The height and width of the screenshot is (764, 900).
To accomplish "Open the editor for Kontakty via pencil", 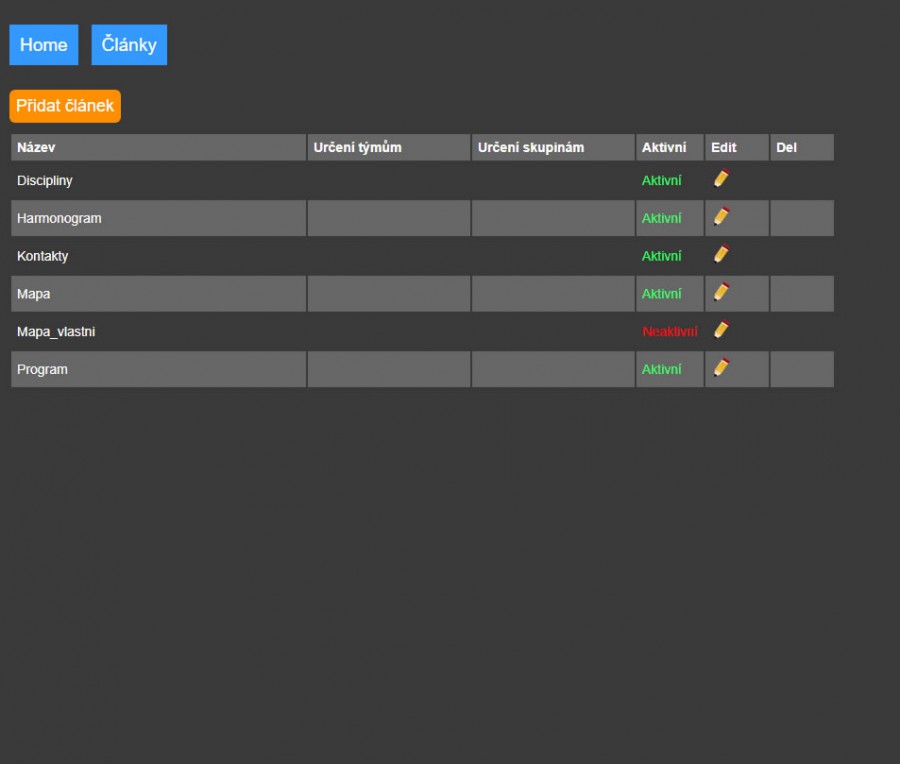I will (x=721, y=254).
